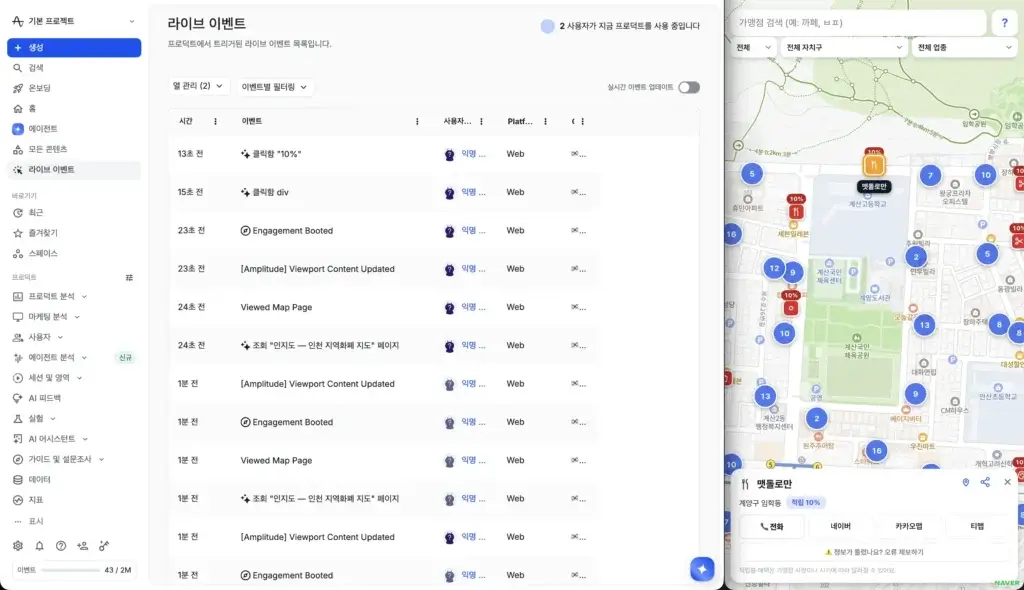The height and width of the screenshot is (590, 1024).
Task: Expand 마케팅 분석 section
Action: point(48,316)
